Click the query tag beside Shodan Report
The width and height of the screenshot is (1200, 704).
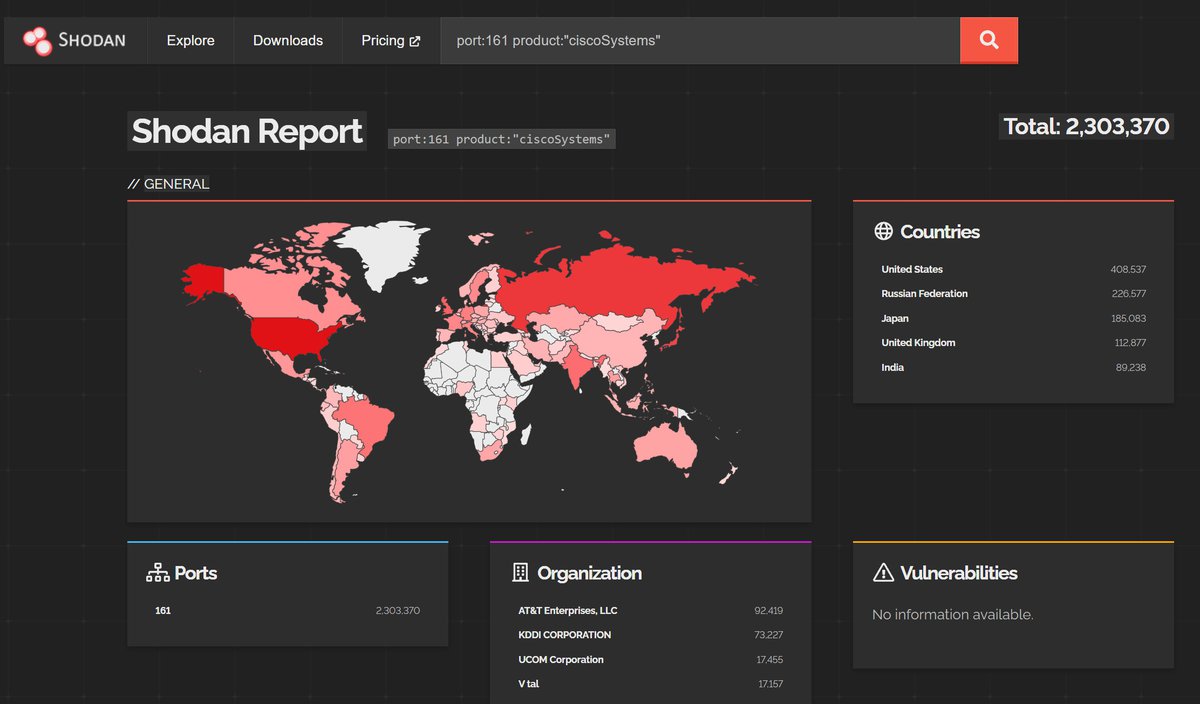[x=501, y=139]
